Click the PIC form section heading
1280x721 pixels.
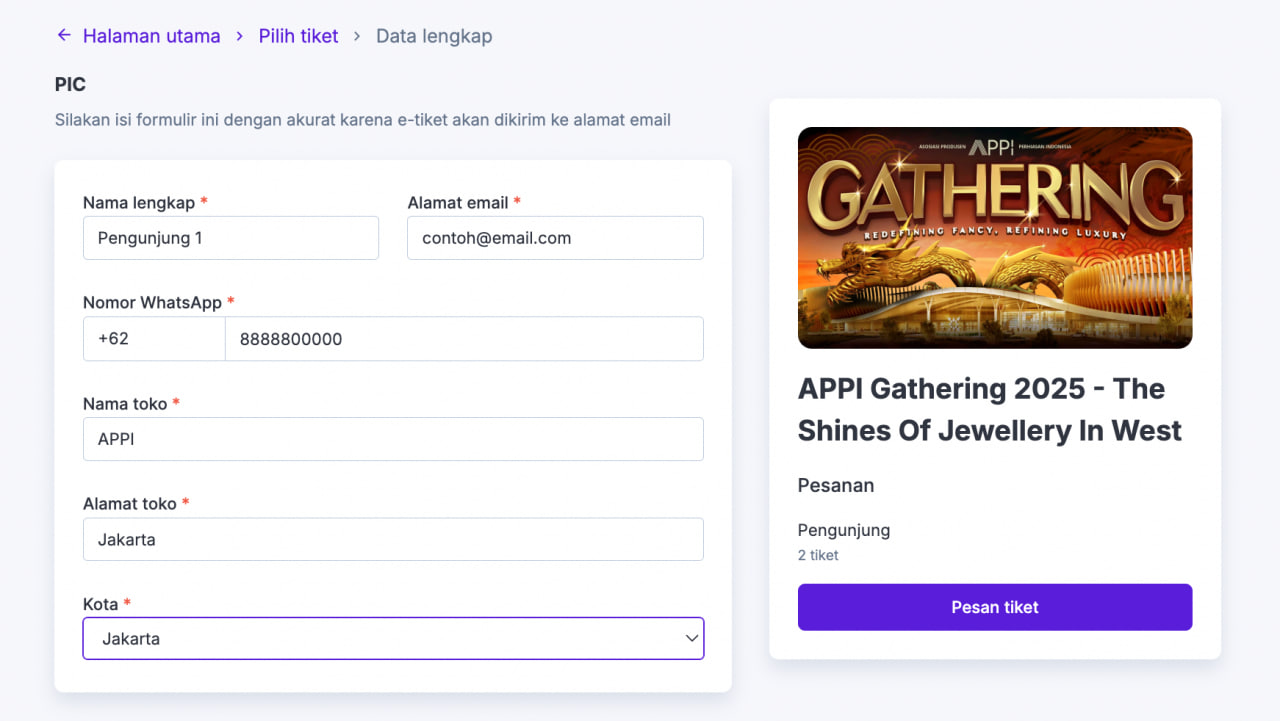pyautogui.click(x=70, y=85)
